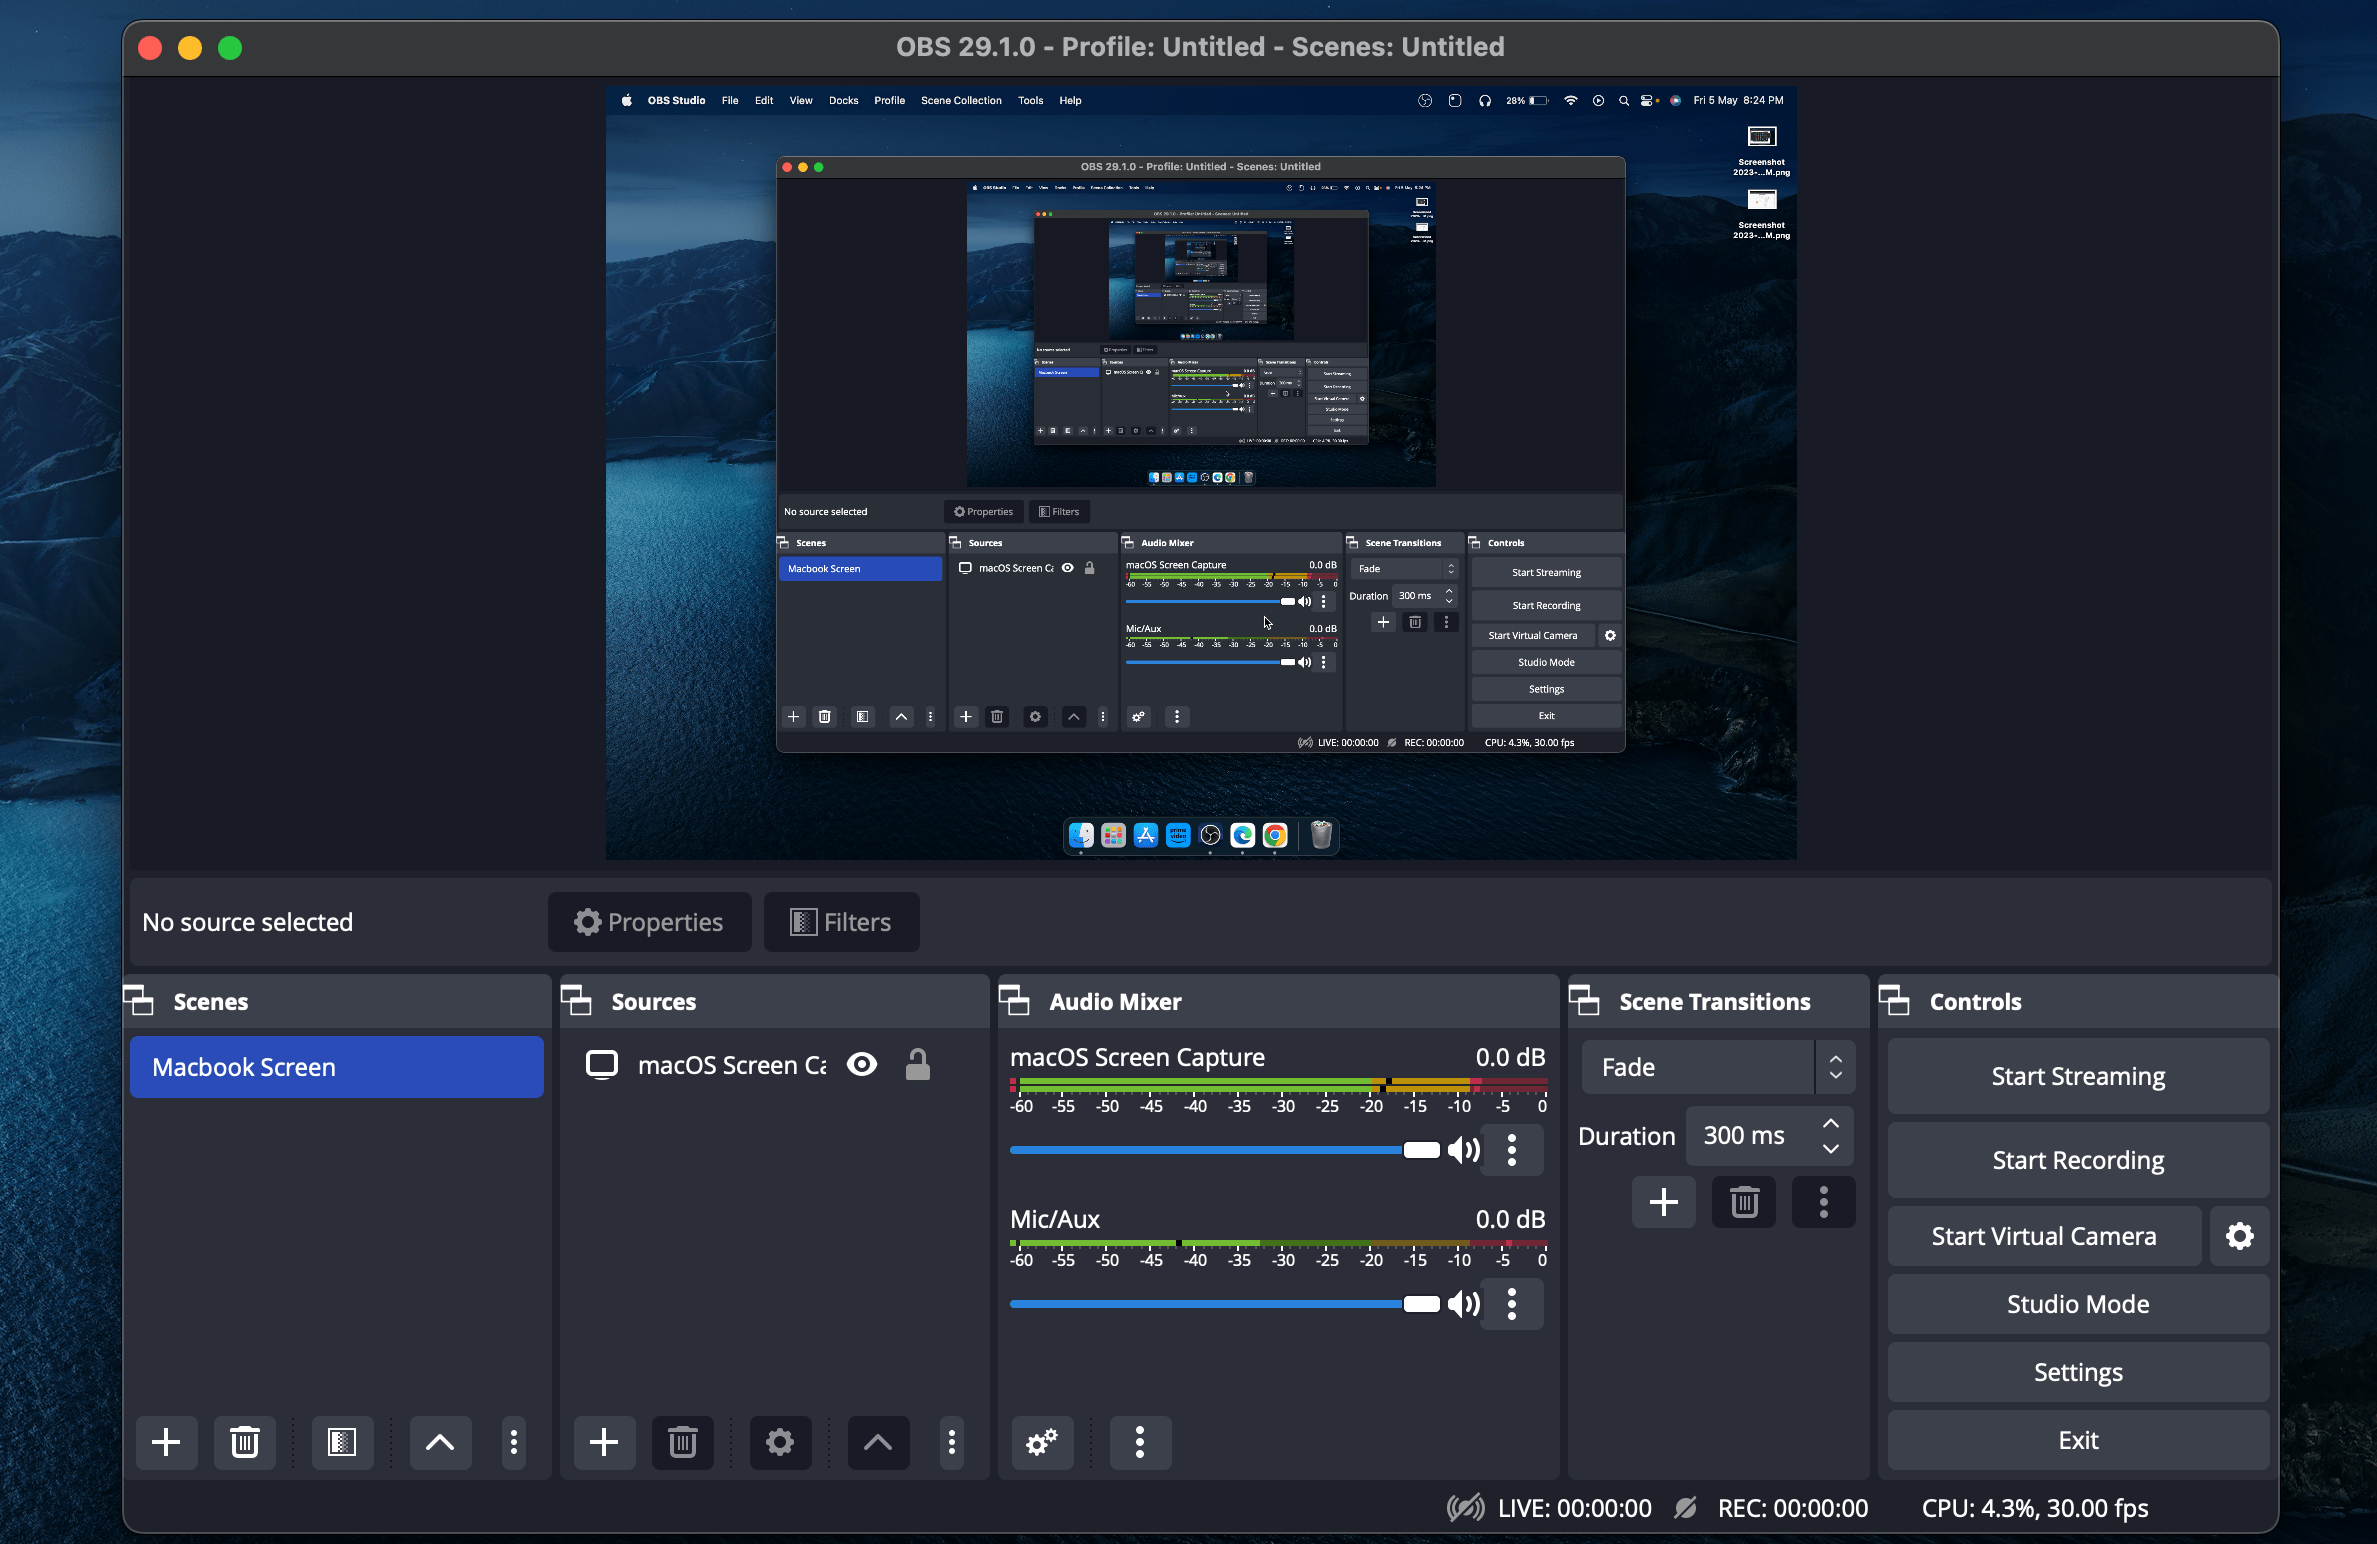Open View menu in preview menu bar
The image size is (2377, 1544).
[801, 100]
